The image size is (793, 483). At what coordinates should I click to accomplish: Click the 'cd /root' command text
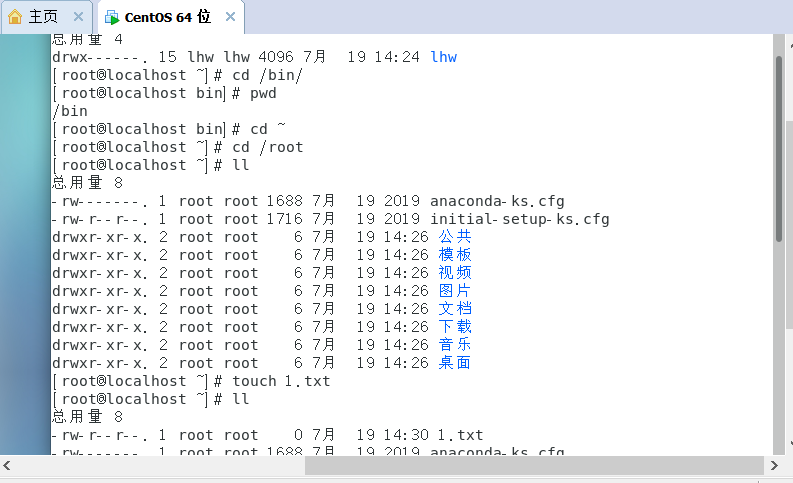[x=268, y=147]
